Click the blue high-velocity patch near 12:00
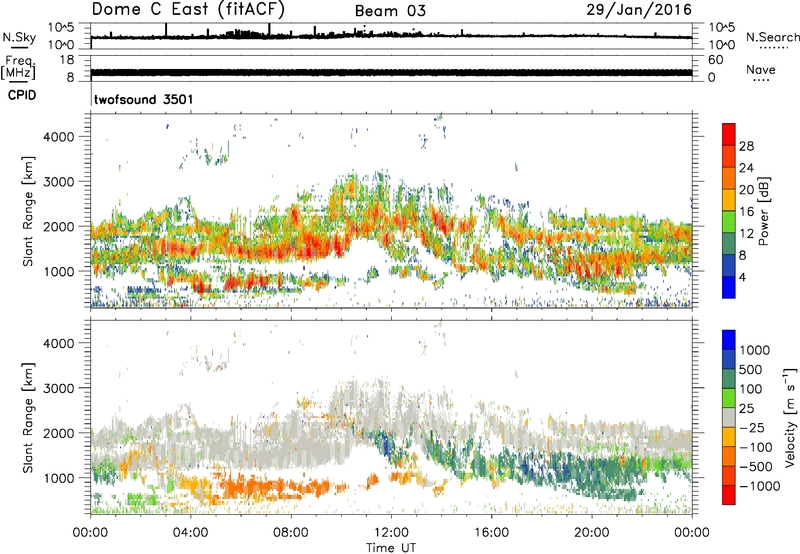800x554 pixels. [385, 443]
